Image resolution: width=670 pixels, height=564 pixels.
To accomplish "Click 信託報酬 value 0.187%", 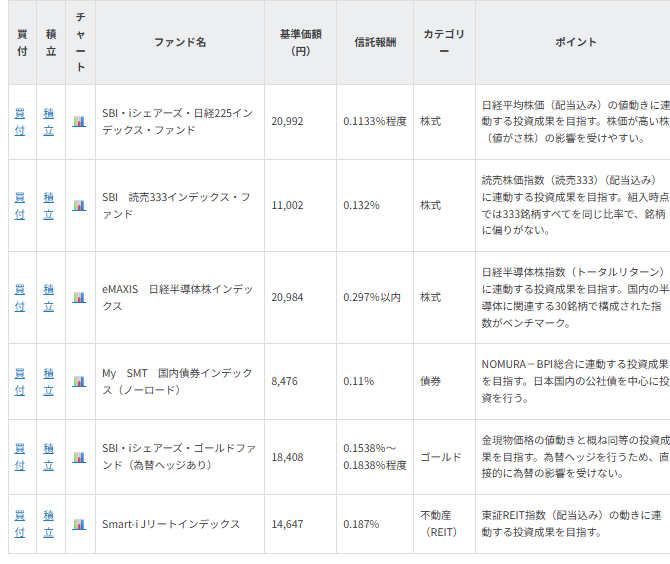I will (x=361, y=524).
